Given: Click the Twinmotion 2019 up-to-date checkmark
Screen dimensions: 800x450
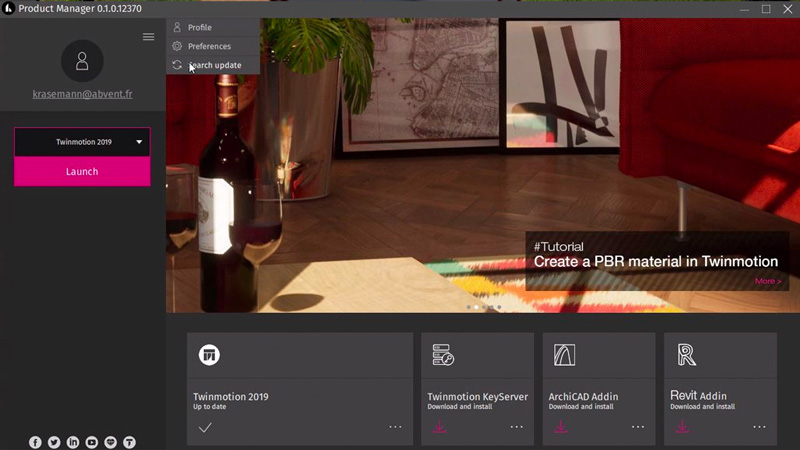Looking at the screenshot, I should coord(205,427).
